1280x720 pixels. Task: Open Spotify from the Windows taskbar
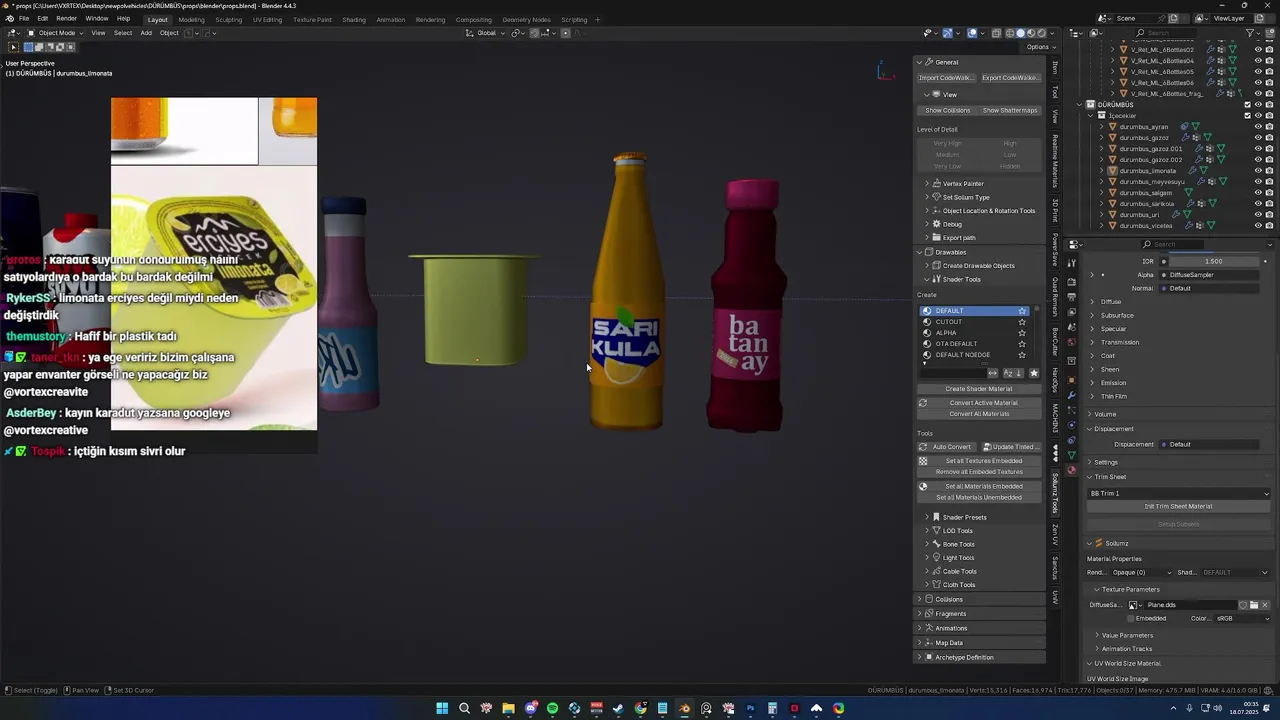[552, 708]
